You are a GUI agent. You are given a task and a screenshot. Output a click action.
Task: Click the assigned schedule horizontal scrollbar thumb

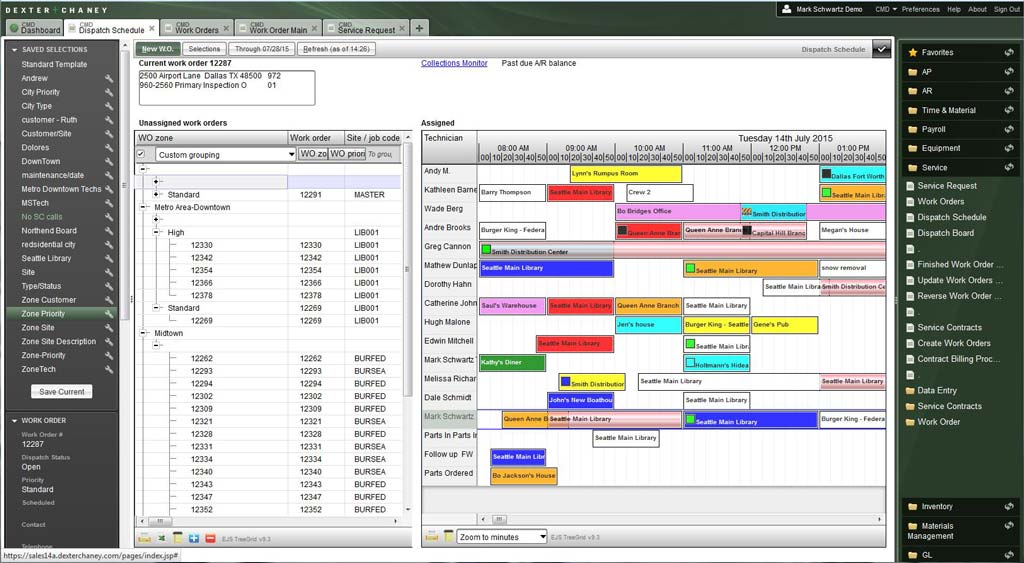(x=499, y=520)
